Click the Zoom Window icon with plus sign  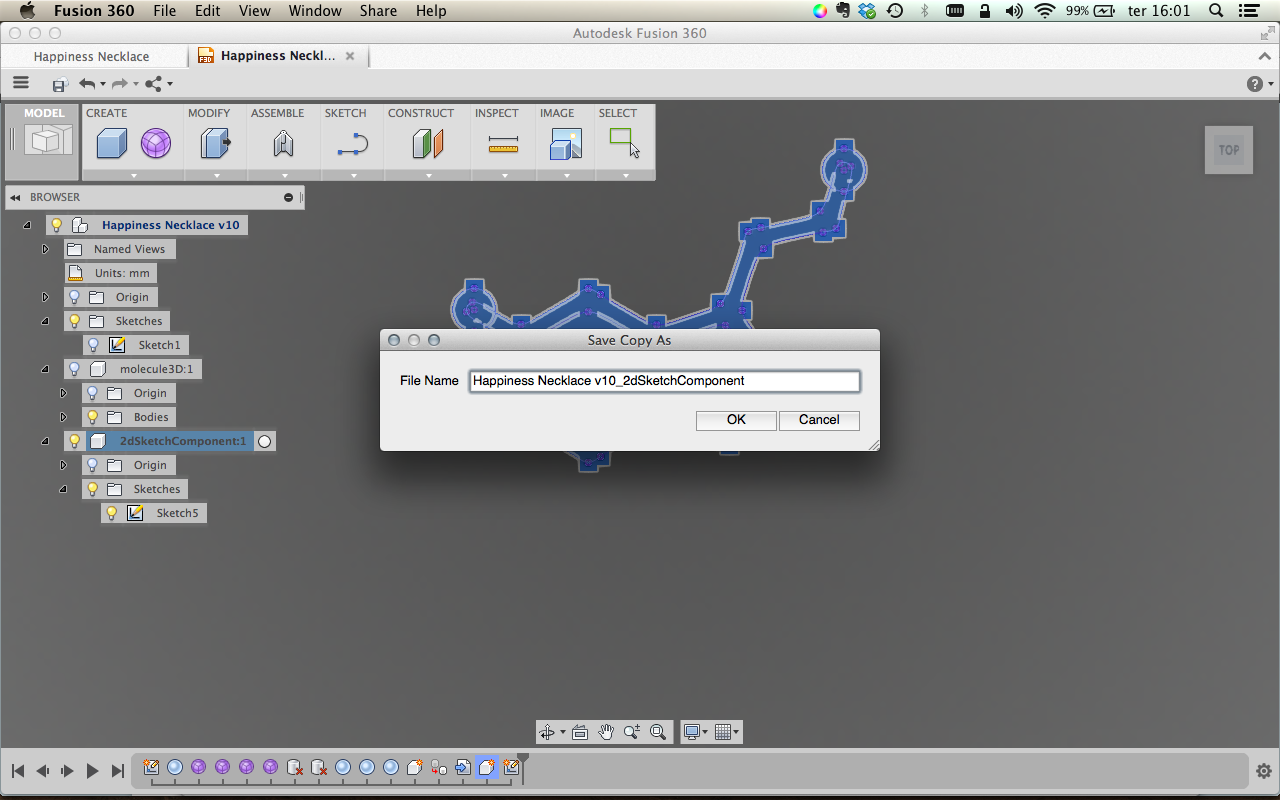click(x=632, y=732)
